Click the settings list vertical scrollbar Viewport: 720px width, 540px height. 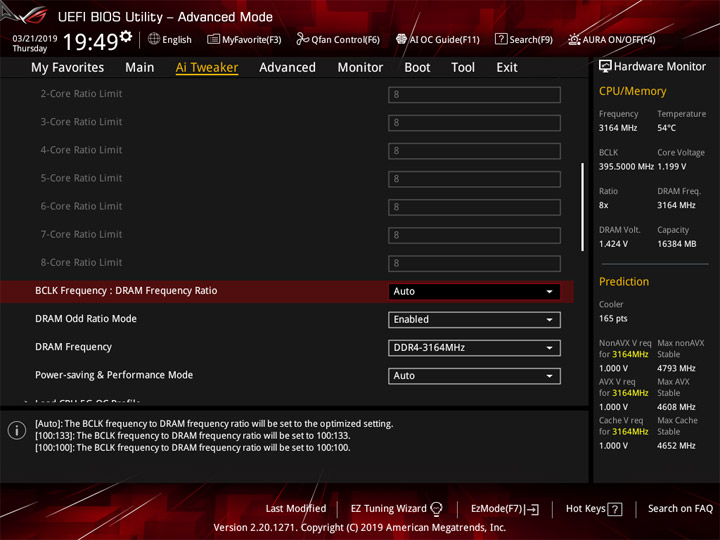coord(583,207)
